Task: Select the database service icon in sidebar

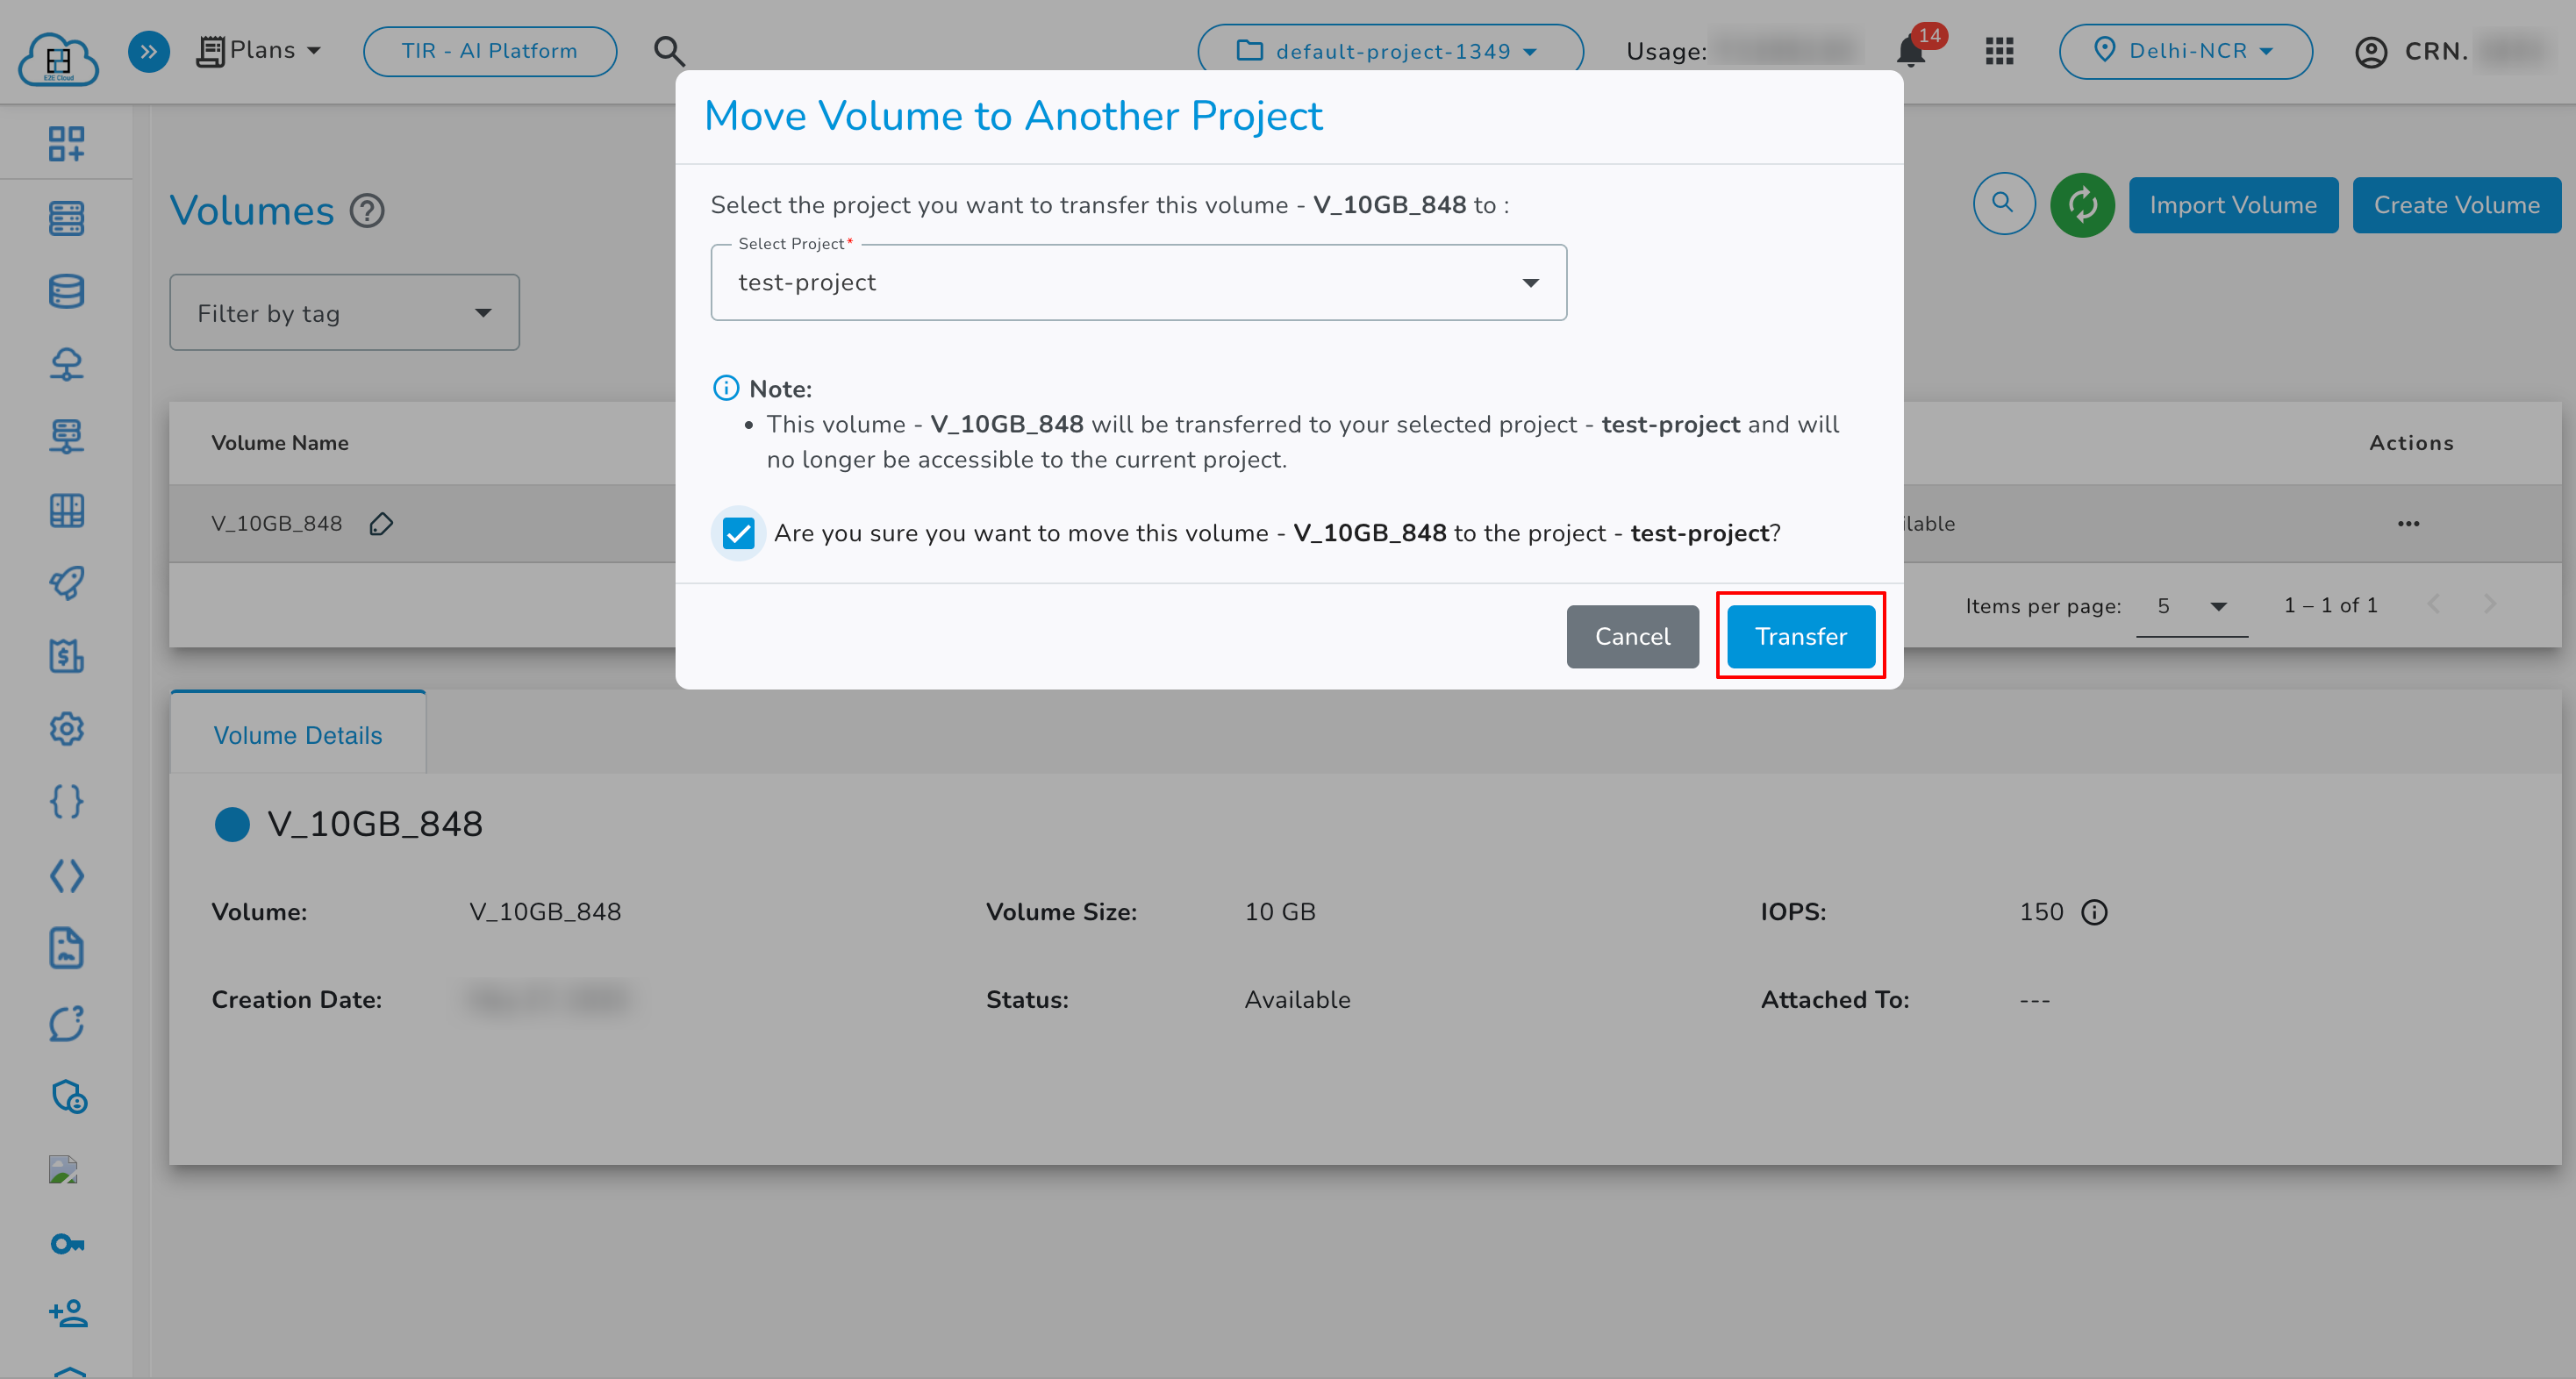Action: [66, 291]
